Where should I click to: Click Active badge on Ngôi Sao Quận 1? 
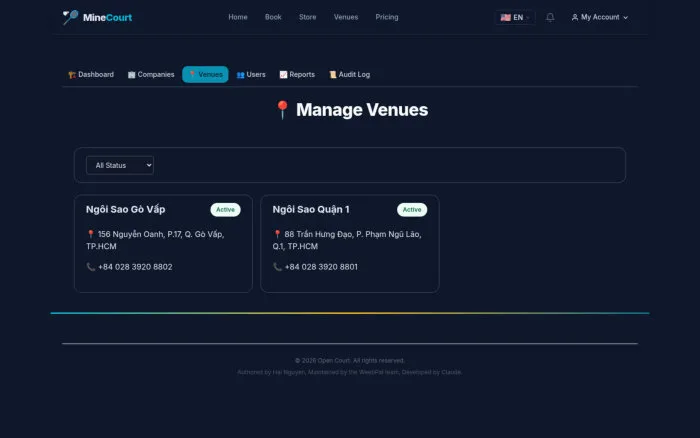coord(412,210)
